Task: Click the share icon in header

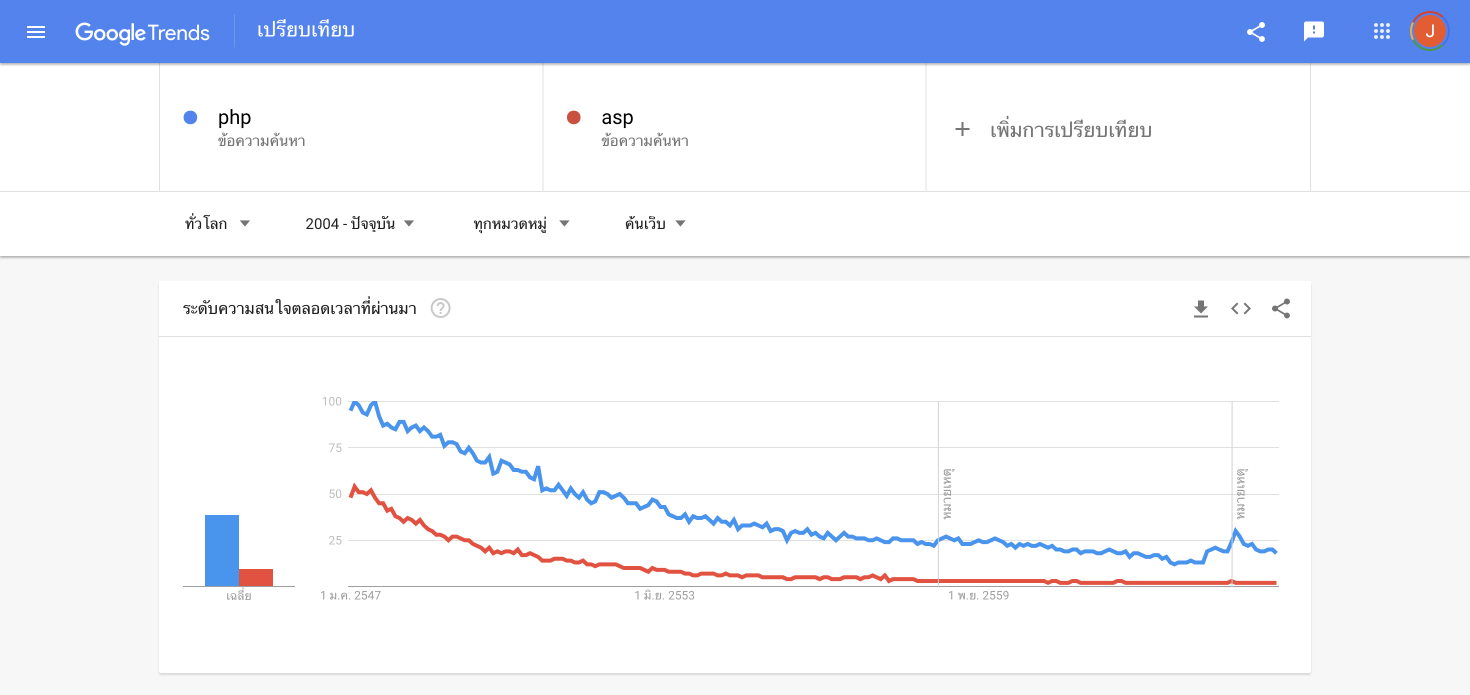Action: pos(1256,32)
